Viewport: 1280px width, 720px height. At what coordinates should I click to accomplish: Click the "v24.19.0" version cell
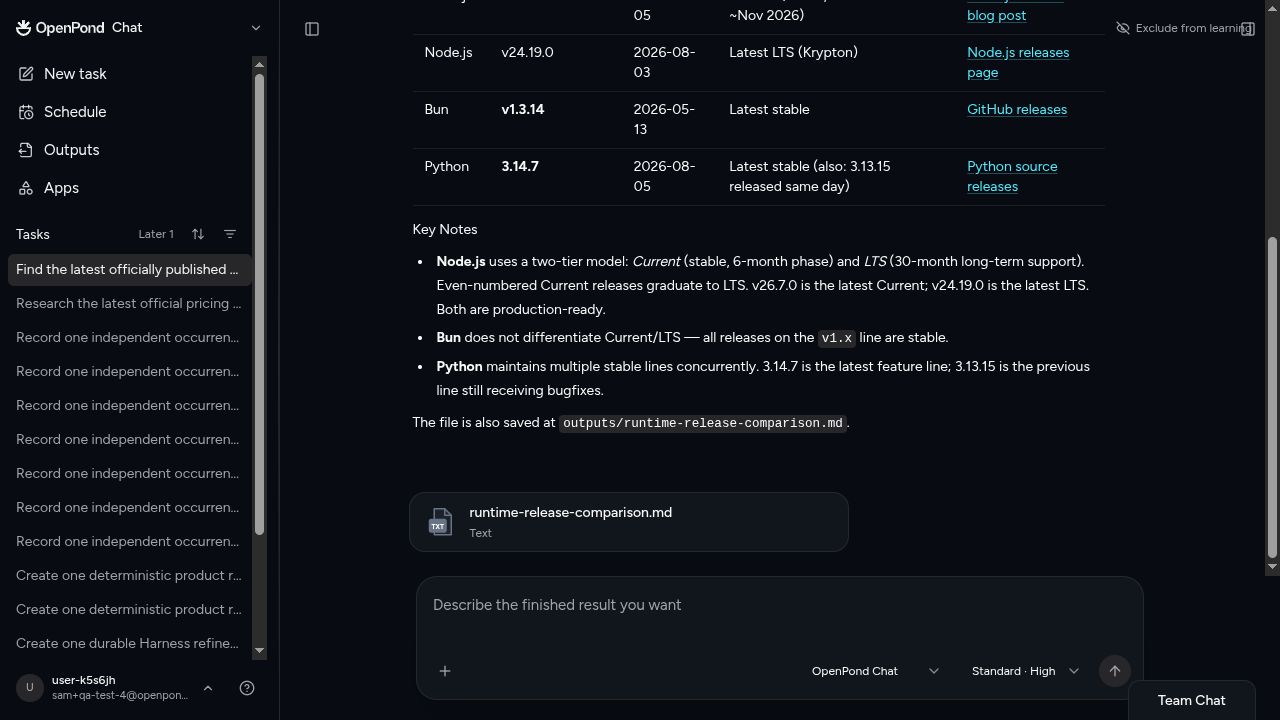click(527, 52)
